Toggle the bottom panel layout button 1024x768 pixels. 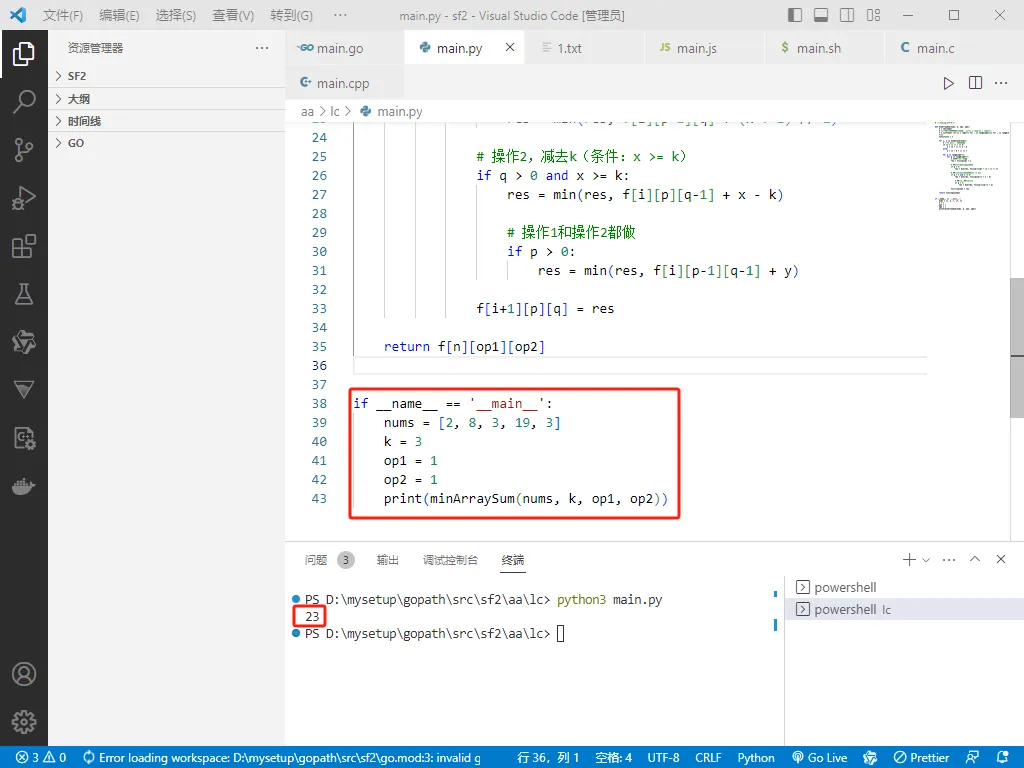(x=821, y=15)
